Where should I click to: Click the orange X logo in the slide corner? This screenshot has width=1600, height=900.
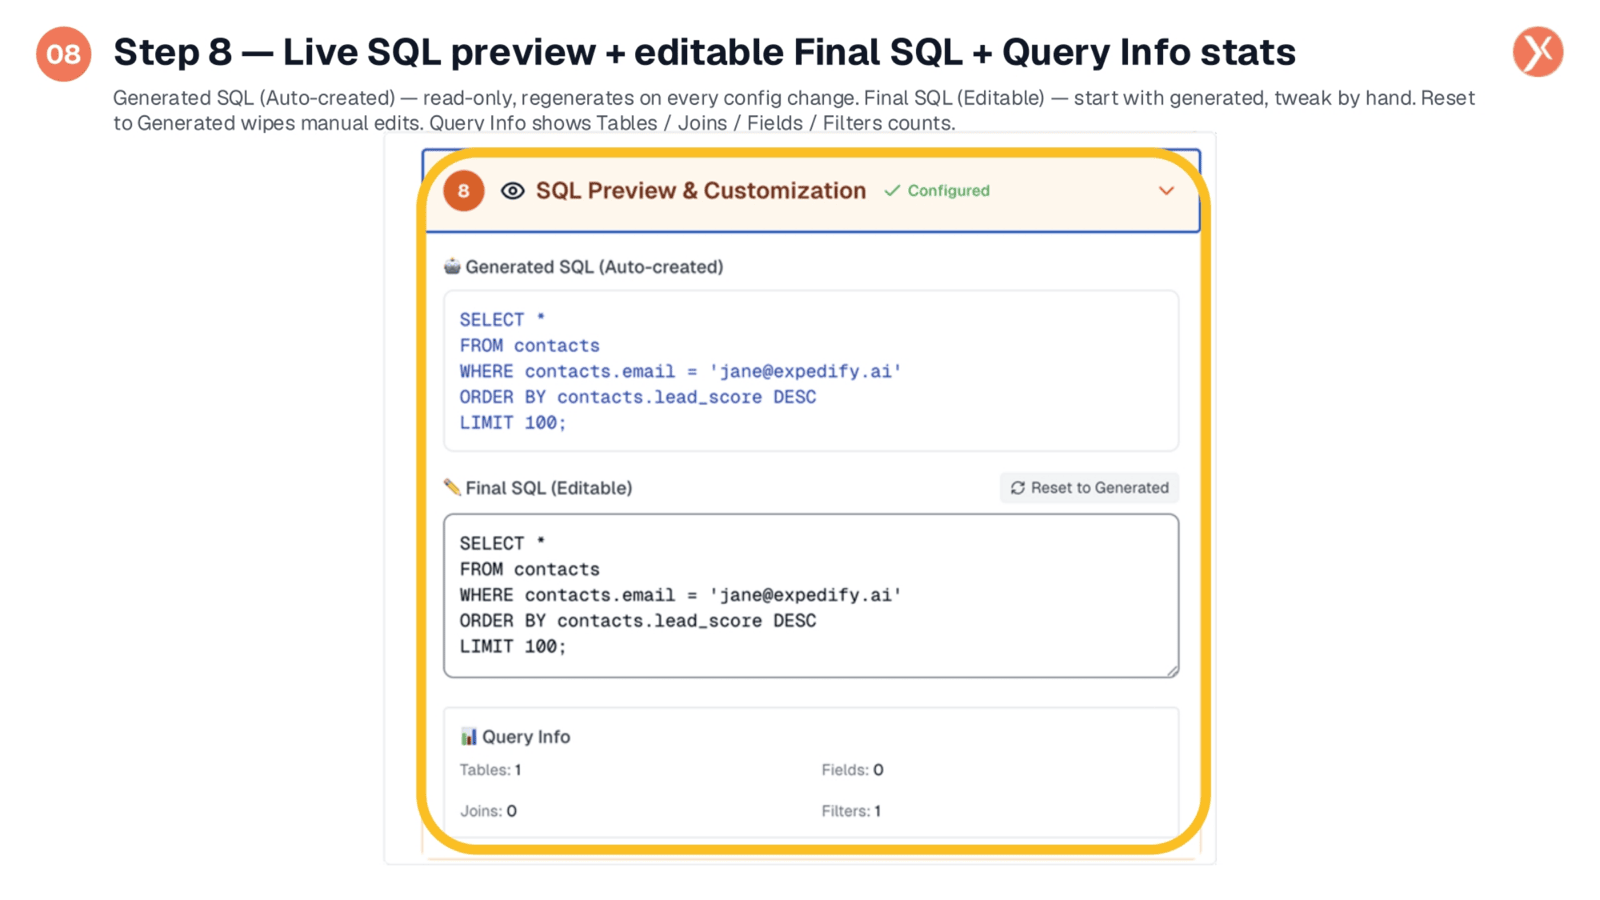pos(1538,52)
